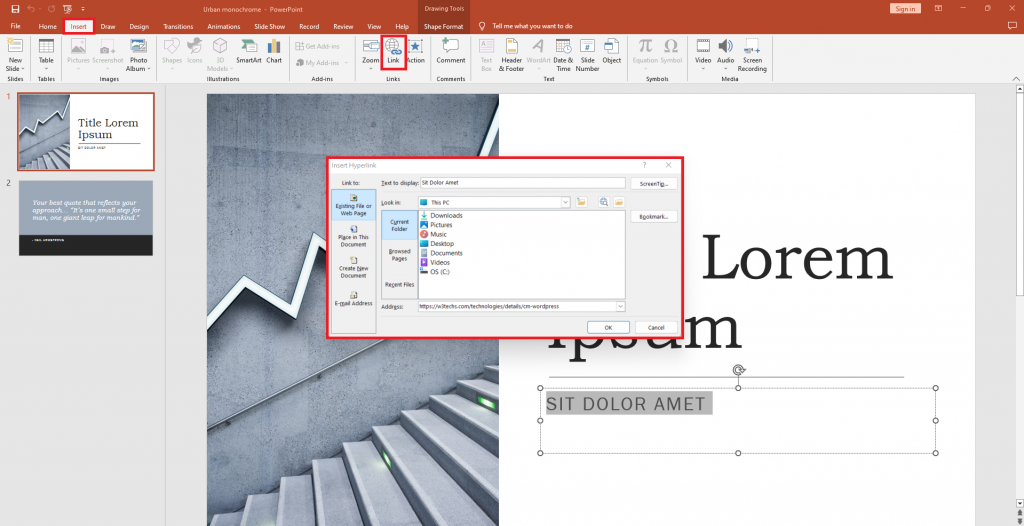The height and width of the screenshot is (526, 1024).
Task: Expand the Look in dropdown
Action: pyautogui.click(x=565, y=202)
